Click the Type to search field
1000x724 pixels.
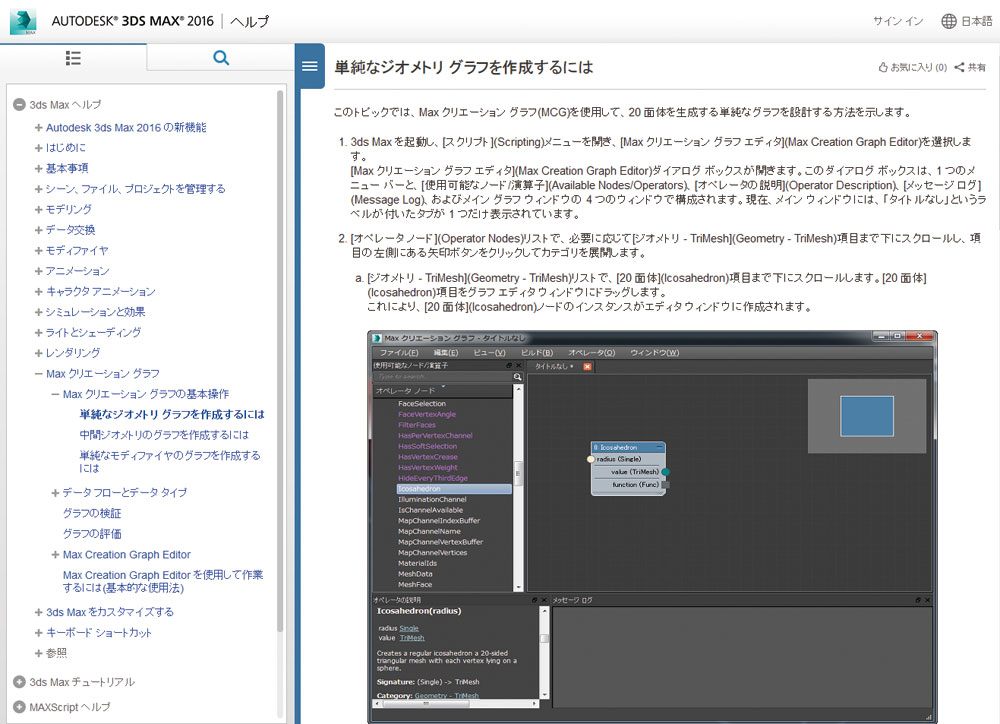[x=443, y=377]
